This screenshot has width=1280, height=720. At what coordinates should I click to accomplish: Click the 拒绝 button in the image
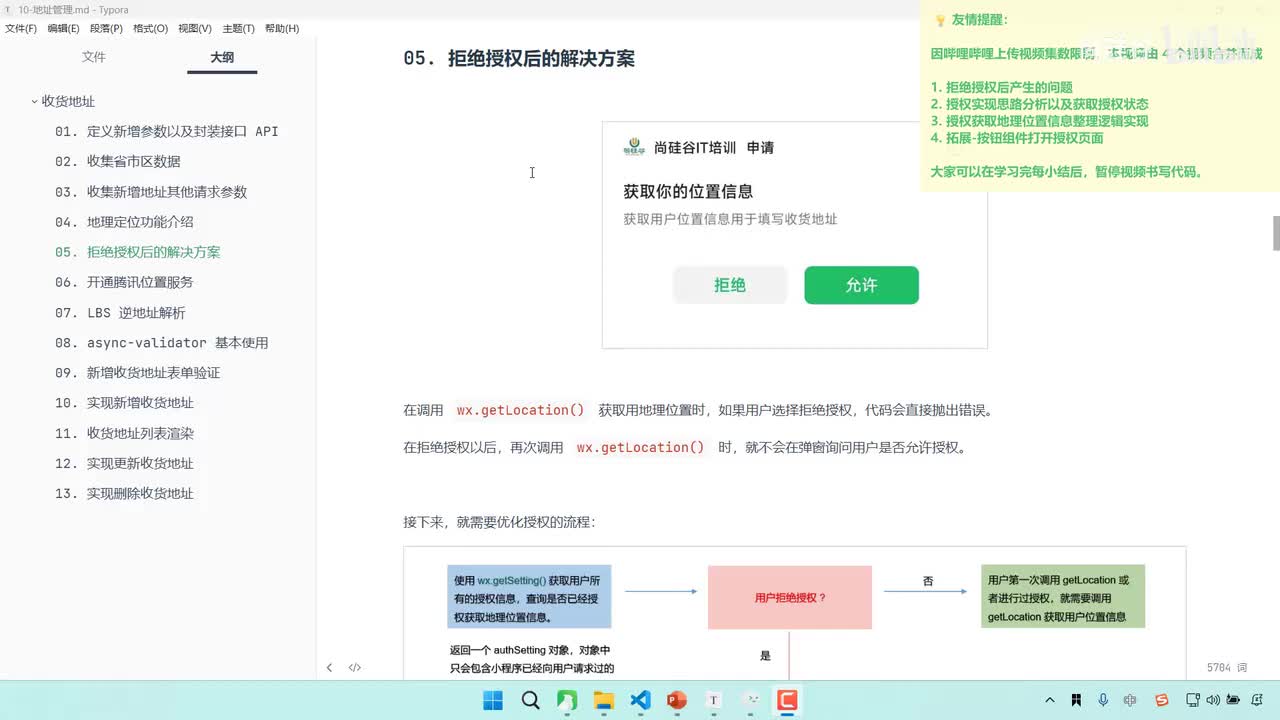(730, 285)
